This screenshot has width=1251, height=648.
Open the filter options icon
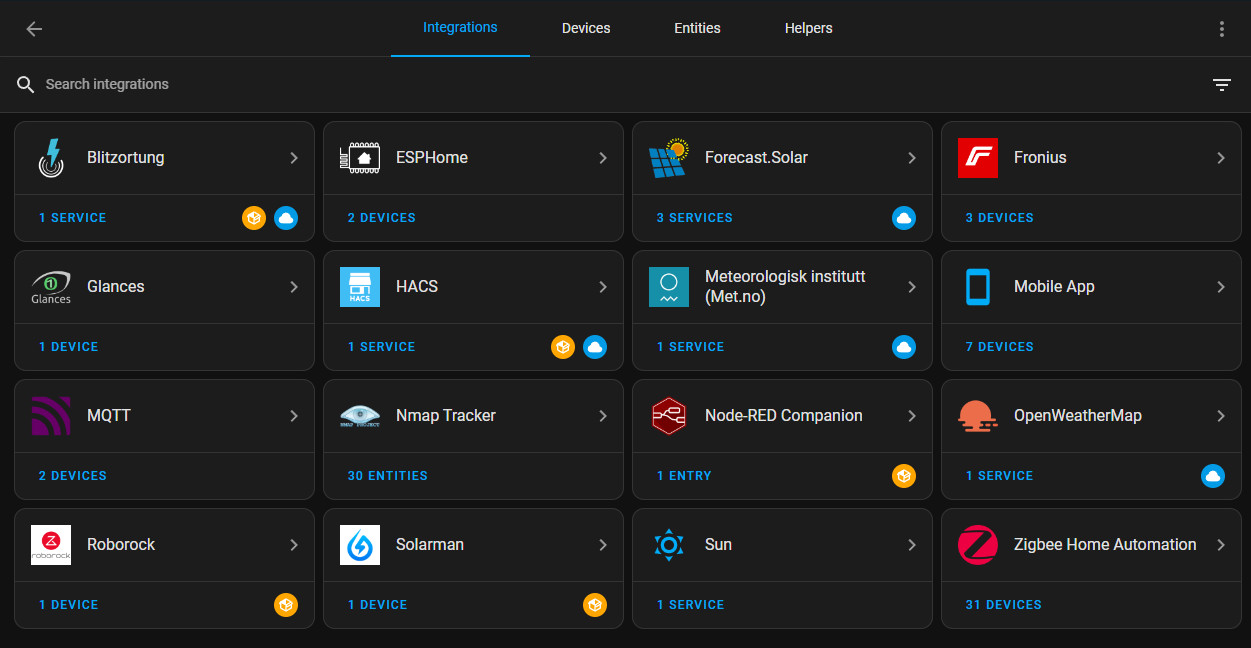1221,85
